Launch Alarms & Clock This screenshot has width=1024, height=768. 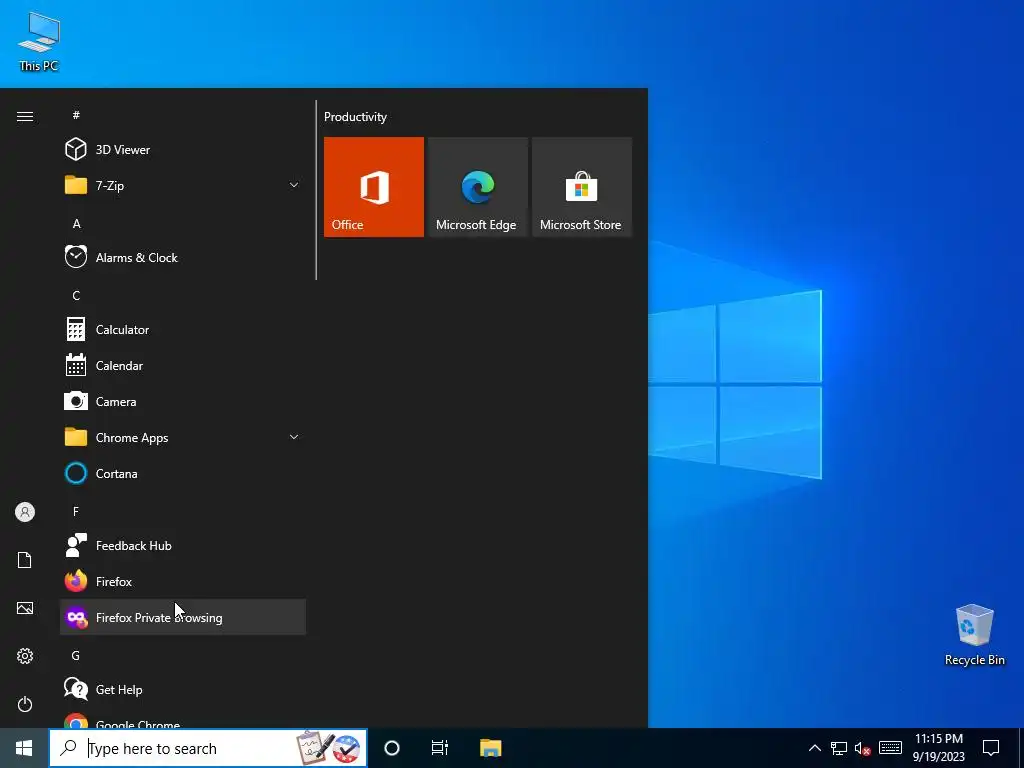click(x=183, y=257)
